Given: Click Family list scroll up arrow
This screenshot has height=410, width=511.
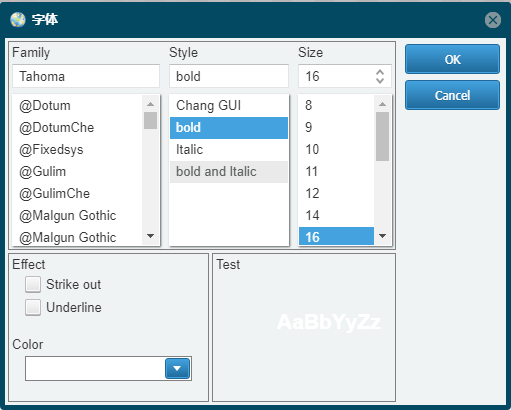Looking at the screenshot, I should point(150,104).
